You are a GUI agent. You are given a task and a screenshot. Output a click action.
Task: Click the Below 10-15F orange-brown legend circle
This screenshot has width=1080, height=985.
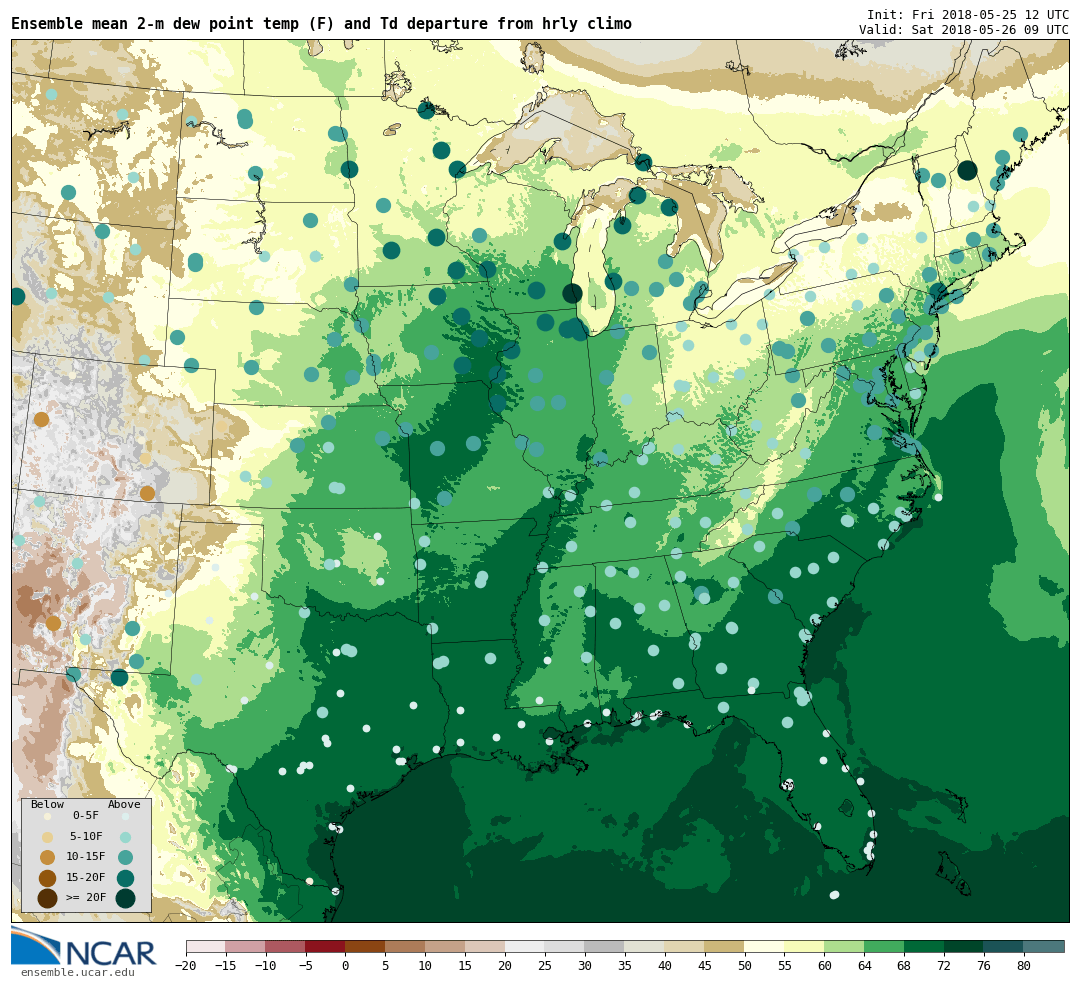[x=48, y=858]
